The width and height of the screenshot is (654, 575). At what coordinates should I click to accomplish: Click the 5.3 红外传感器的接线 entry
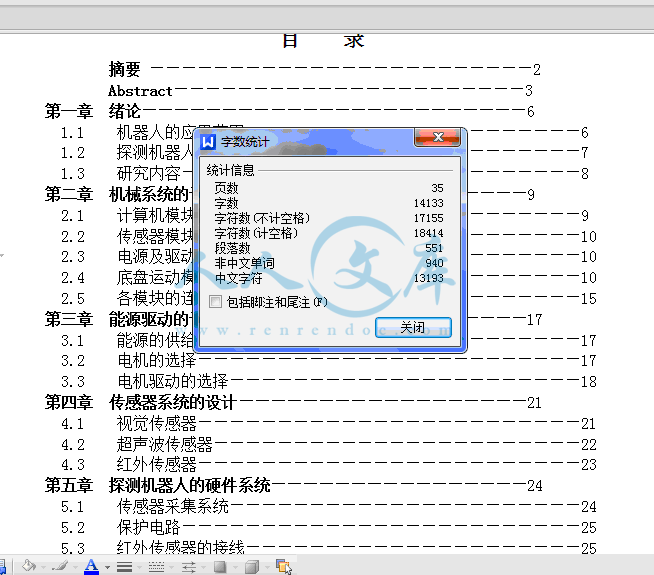tap(153, 547)
